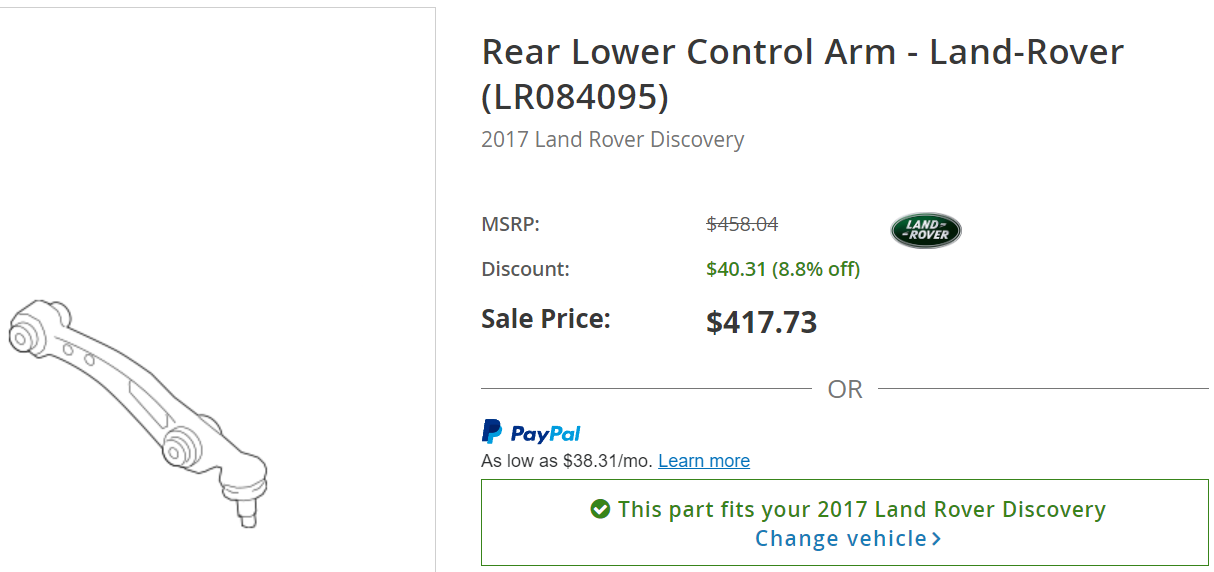Viewport: 1214px width, 572px height.
Task: Click the PayPal wordmark text
Action: [546, 433]
